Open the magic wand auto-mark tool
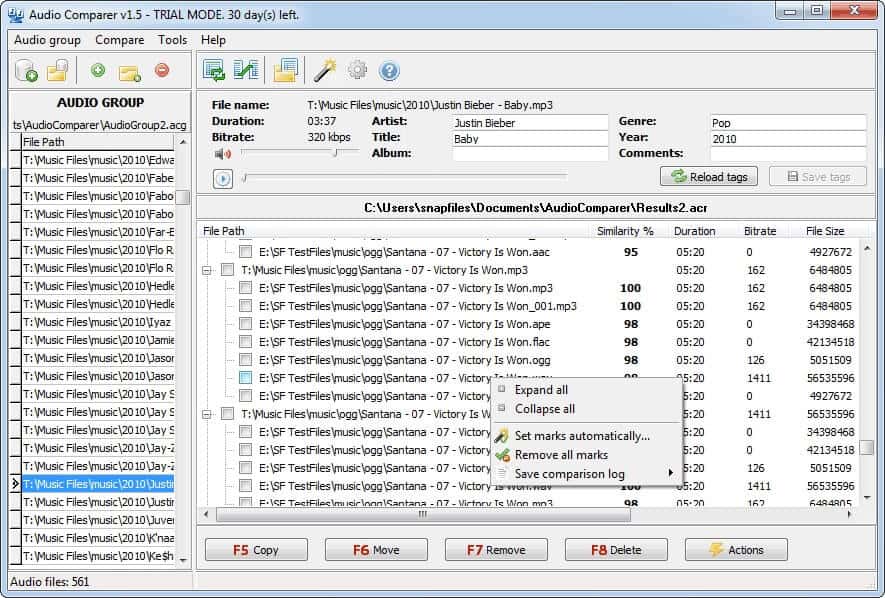Screen dimensions: 885x598 pos(325,70)
